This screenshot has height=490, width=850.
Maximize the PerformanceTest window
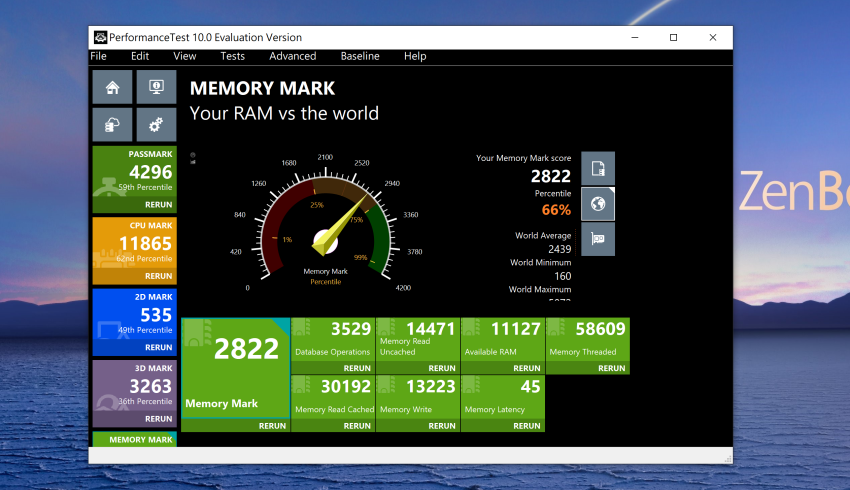point(673,37)
